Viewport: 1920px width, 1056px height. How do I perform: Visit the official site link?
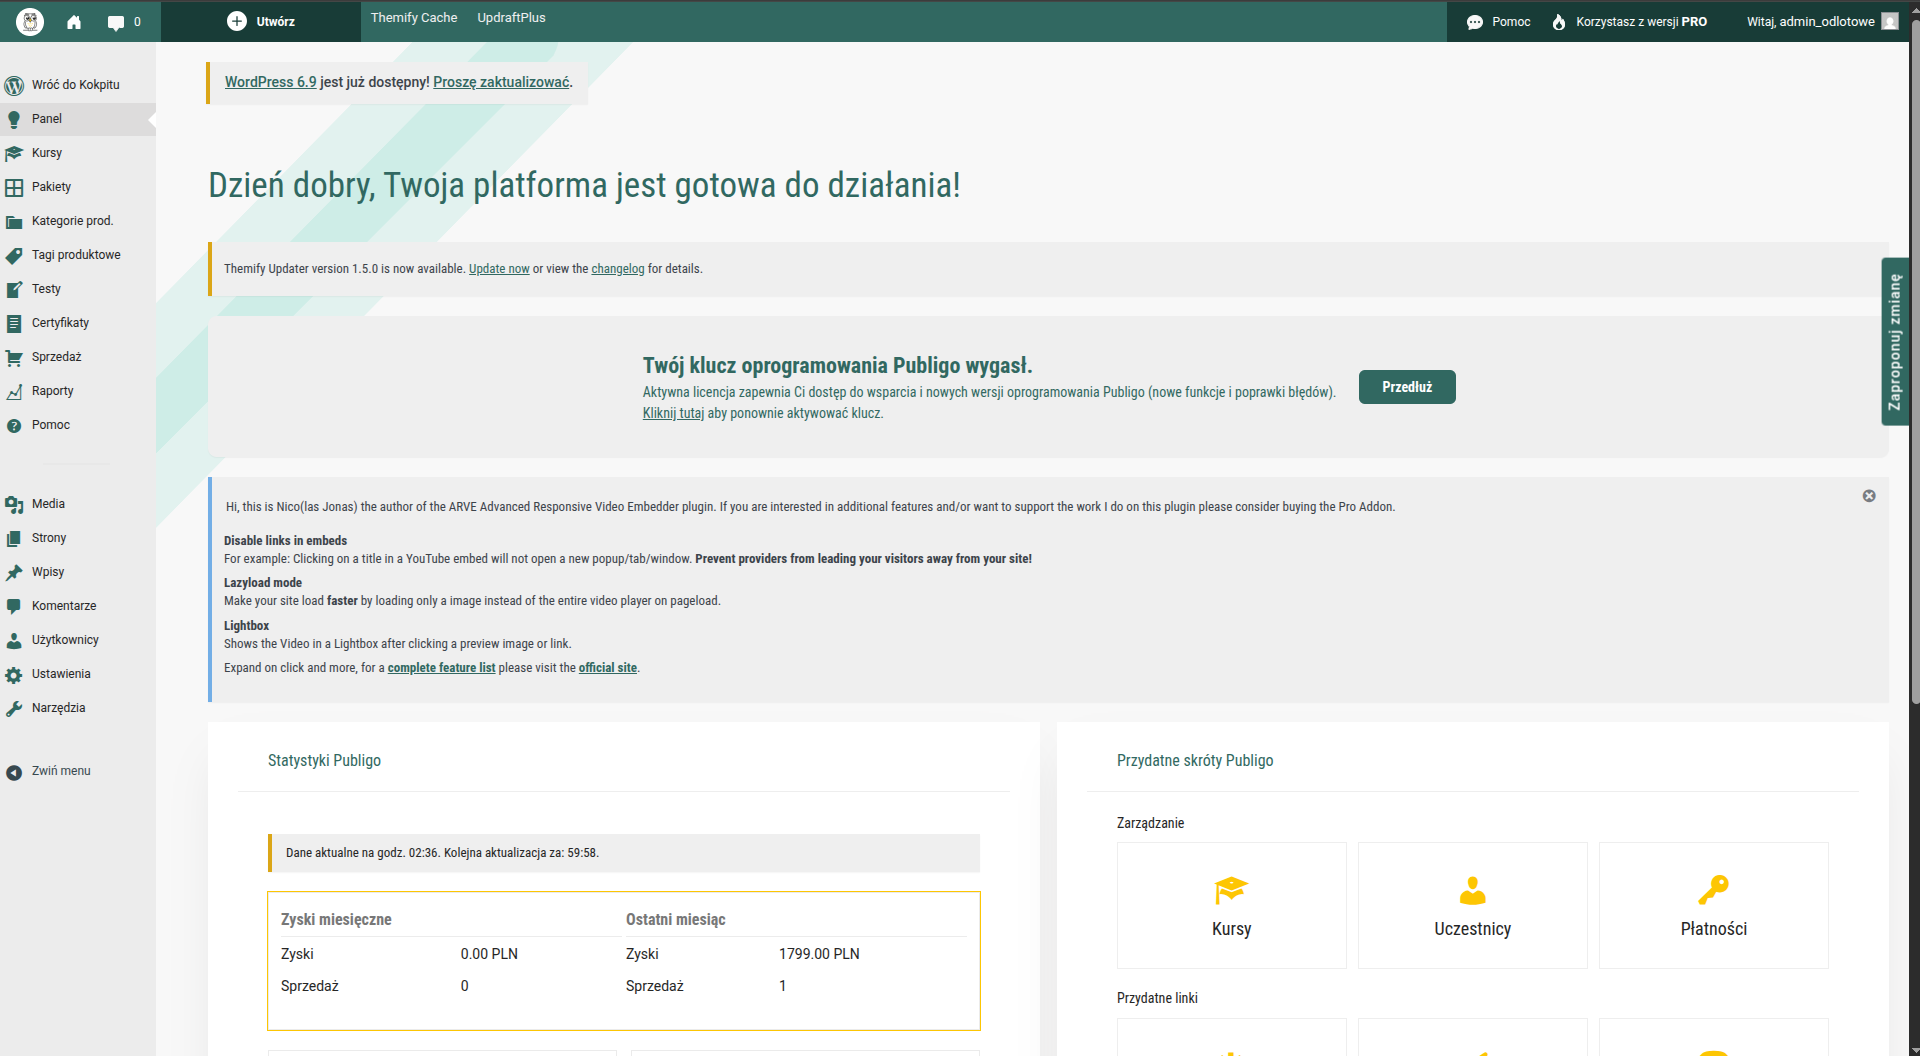pyautogui.click(x=608, y=668)
